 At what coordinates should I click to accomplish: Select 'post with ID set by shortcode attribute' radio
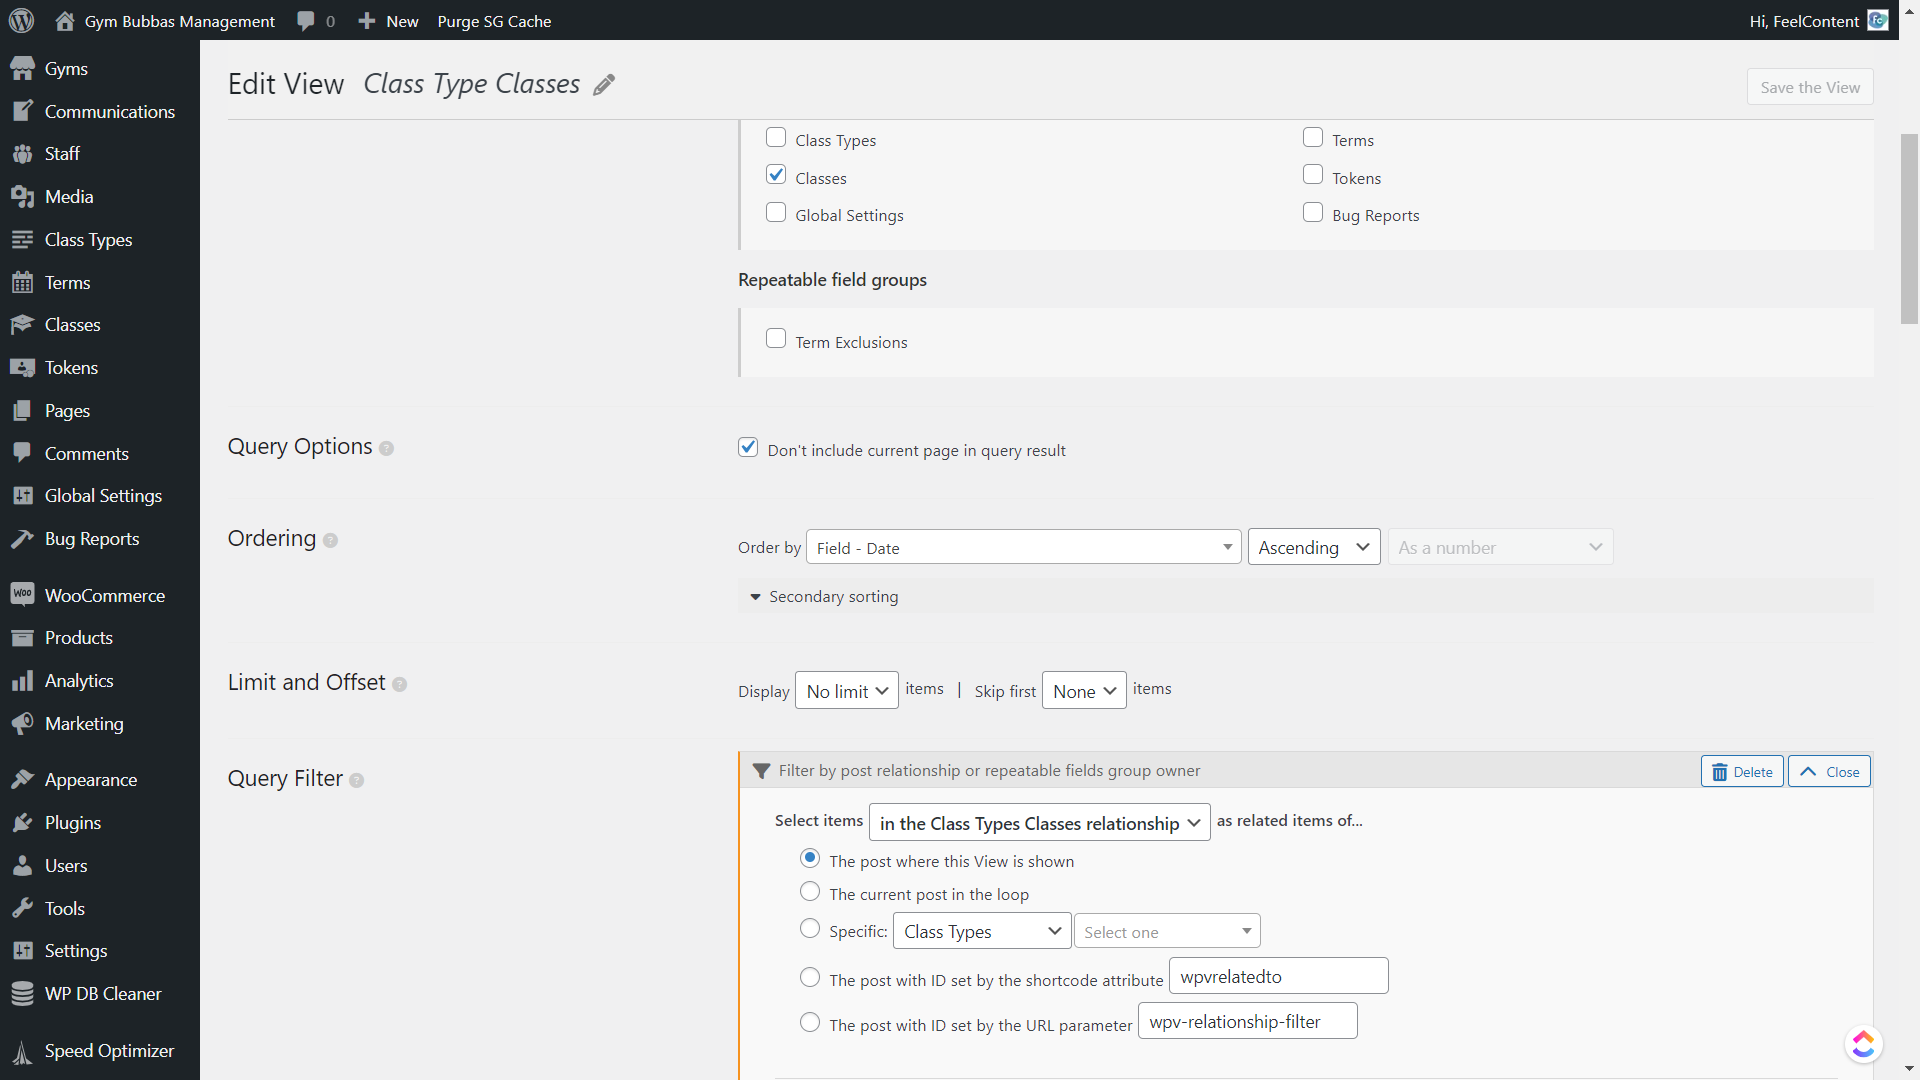point(810,978)
